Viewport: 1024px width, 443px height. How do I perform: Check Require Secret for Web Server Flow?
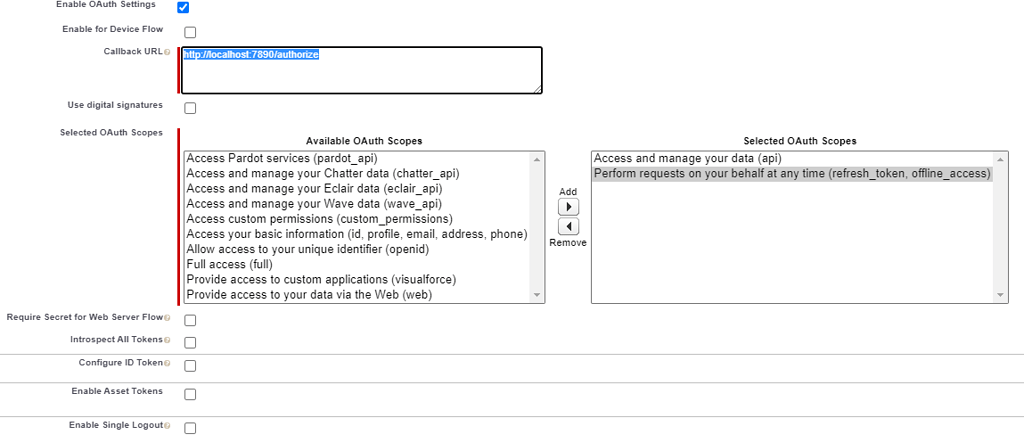tap(190, 320)
